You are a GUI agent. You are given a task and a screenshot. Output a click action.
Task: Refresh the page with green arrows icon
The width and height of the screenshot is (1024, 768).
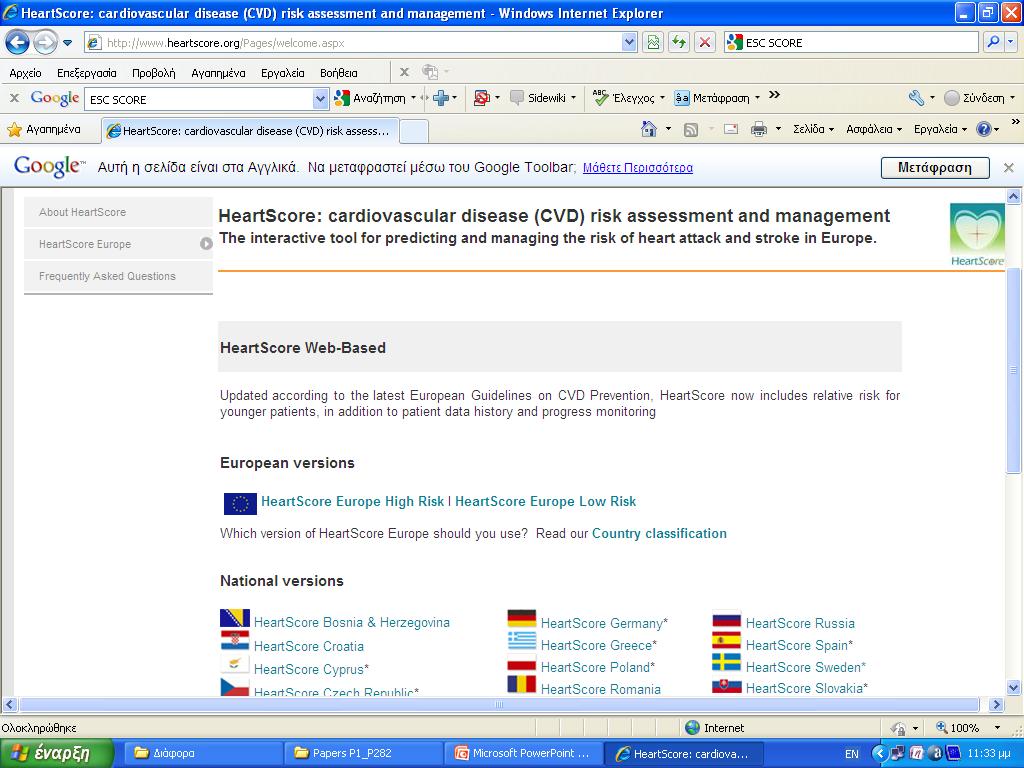point(679,43)
